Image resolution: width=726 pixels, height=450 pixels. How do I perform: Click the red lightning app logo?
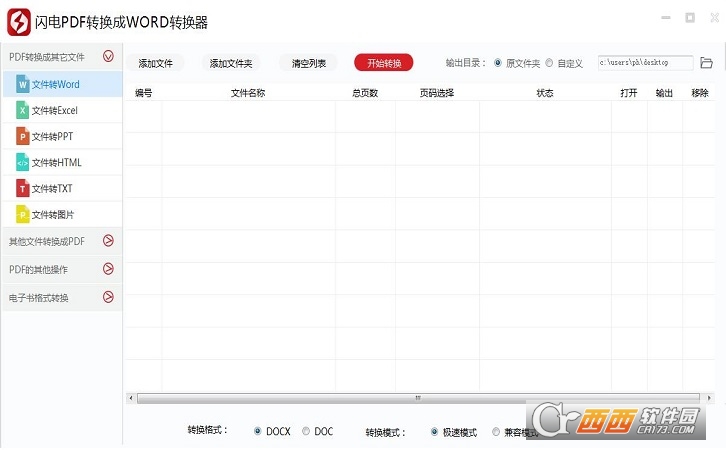(19, 22)
